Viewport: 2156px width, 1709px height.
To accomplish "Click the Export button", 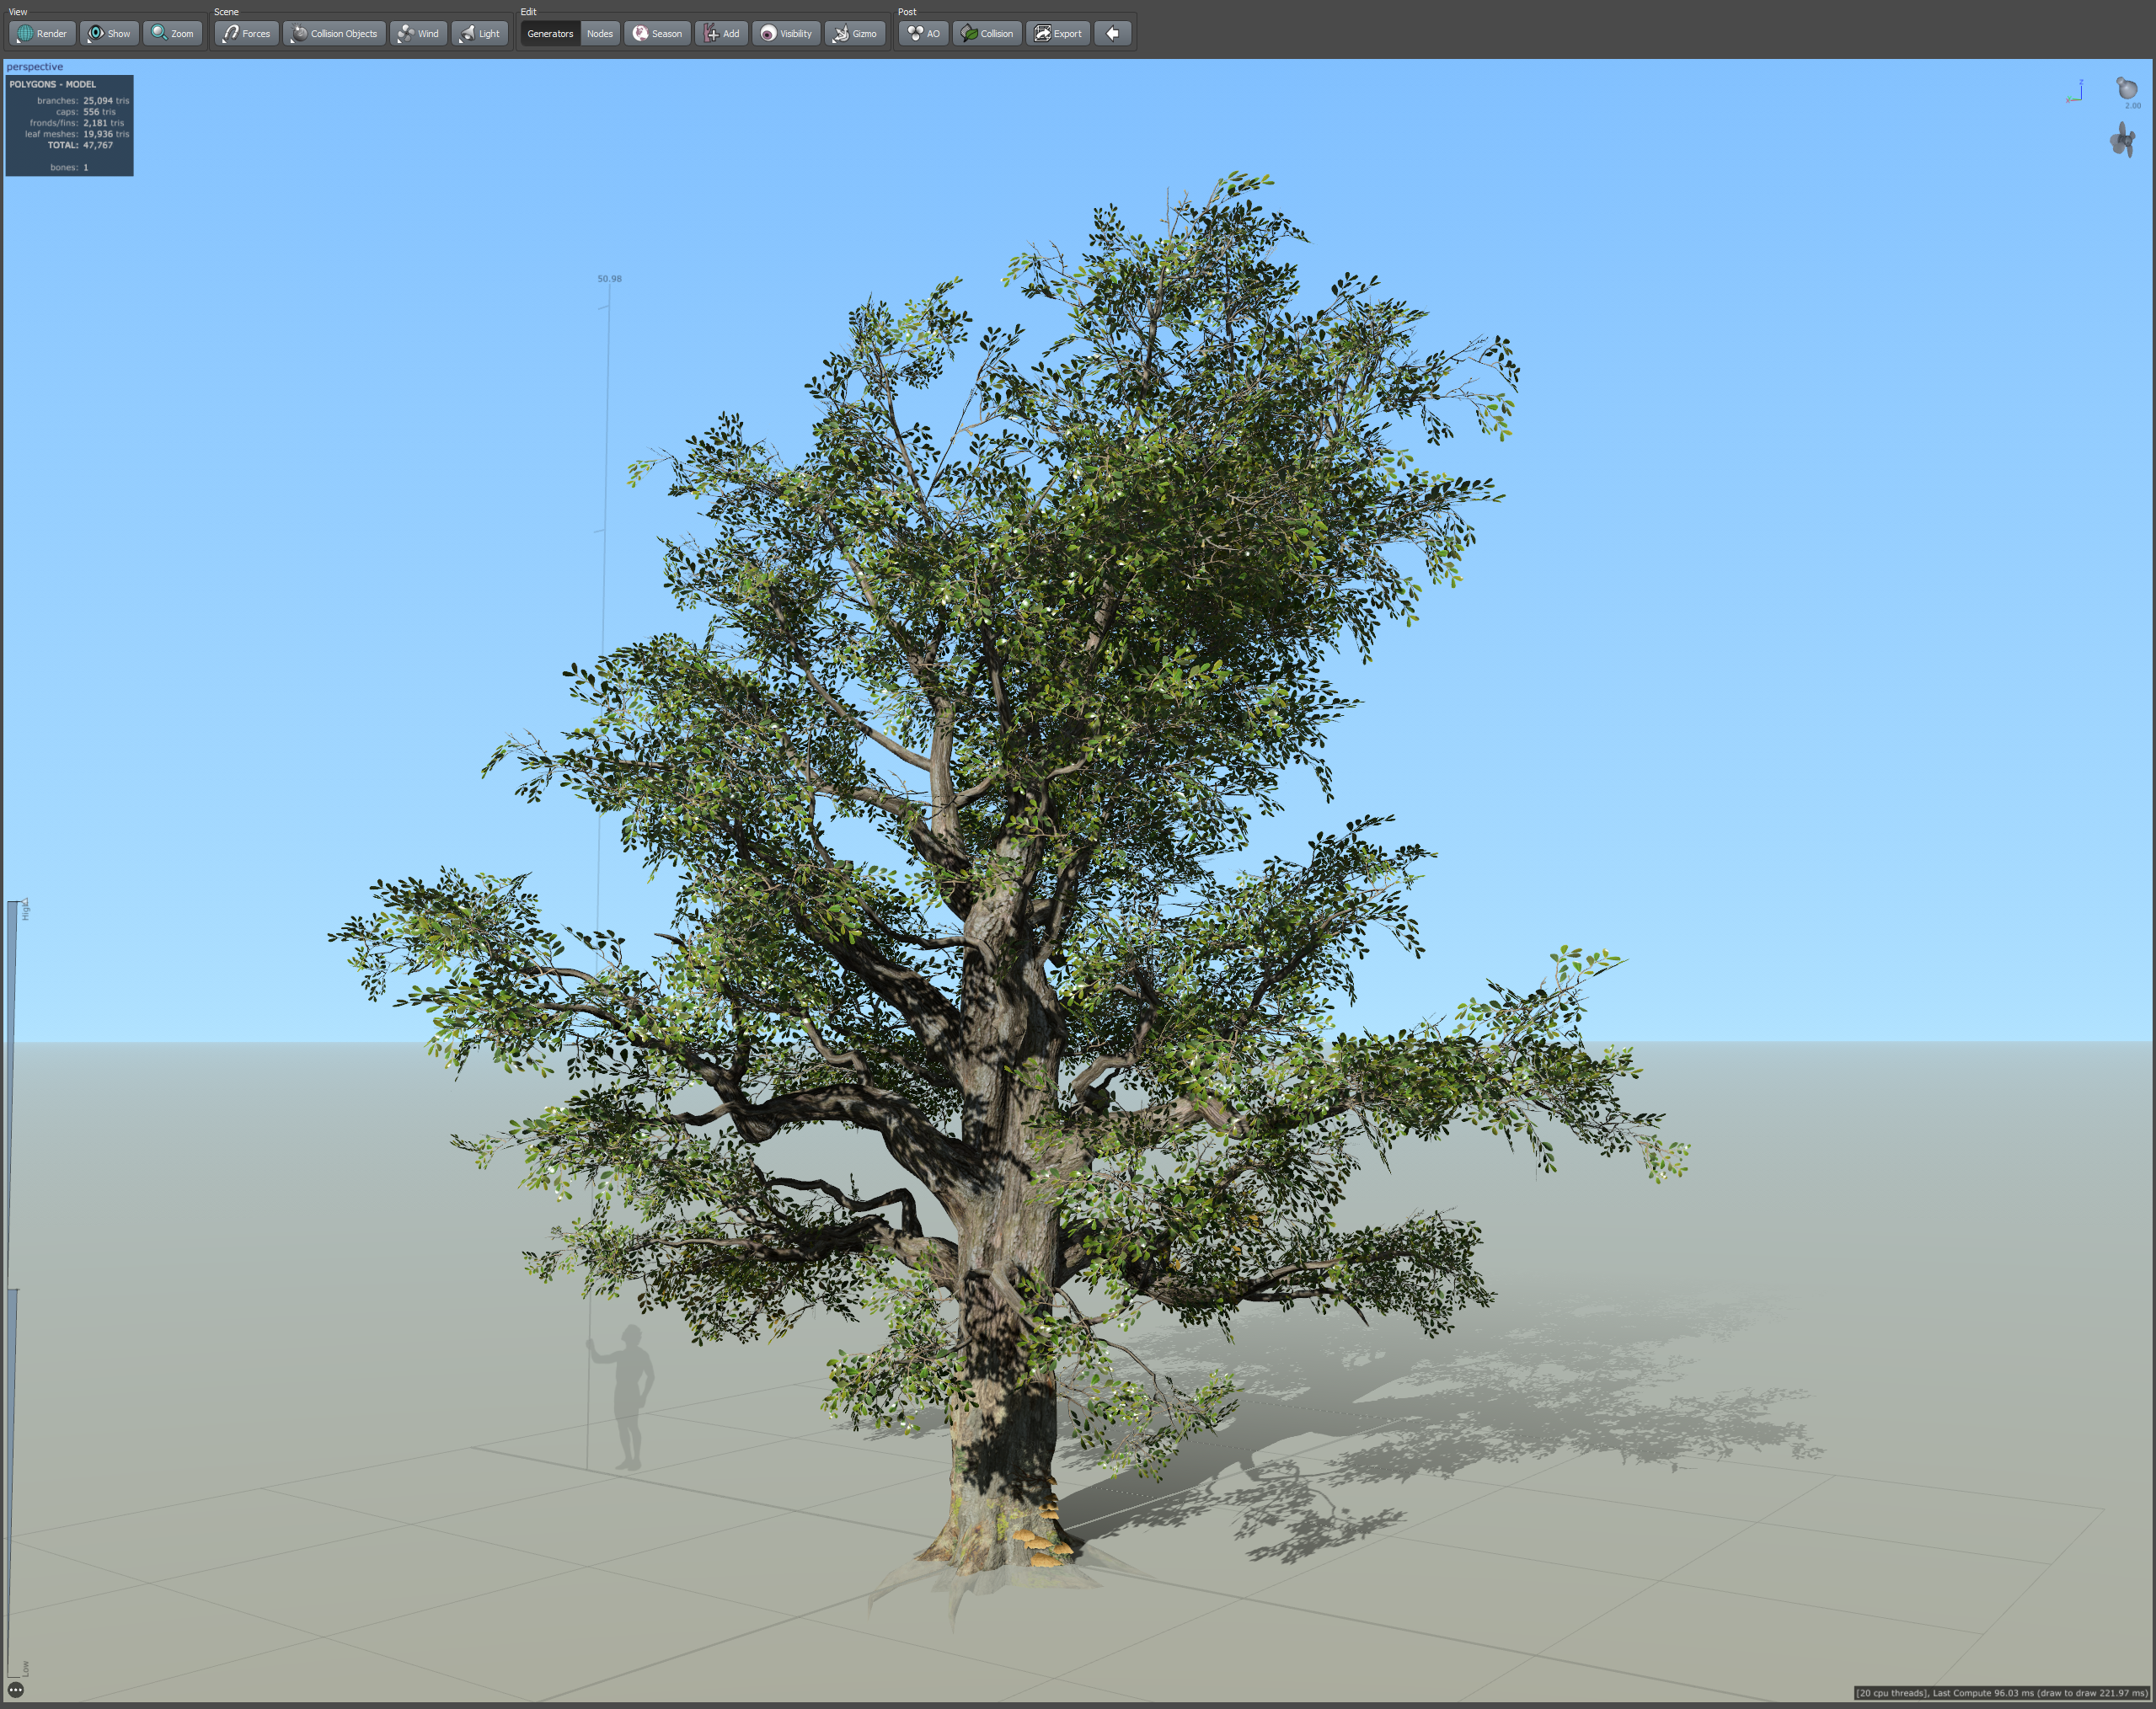I will click(x=1057, y=33).
